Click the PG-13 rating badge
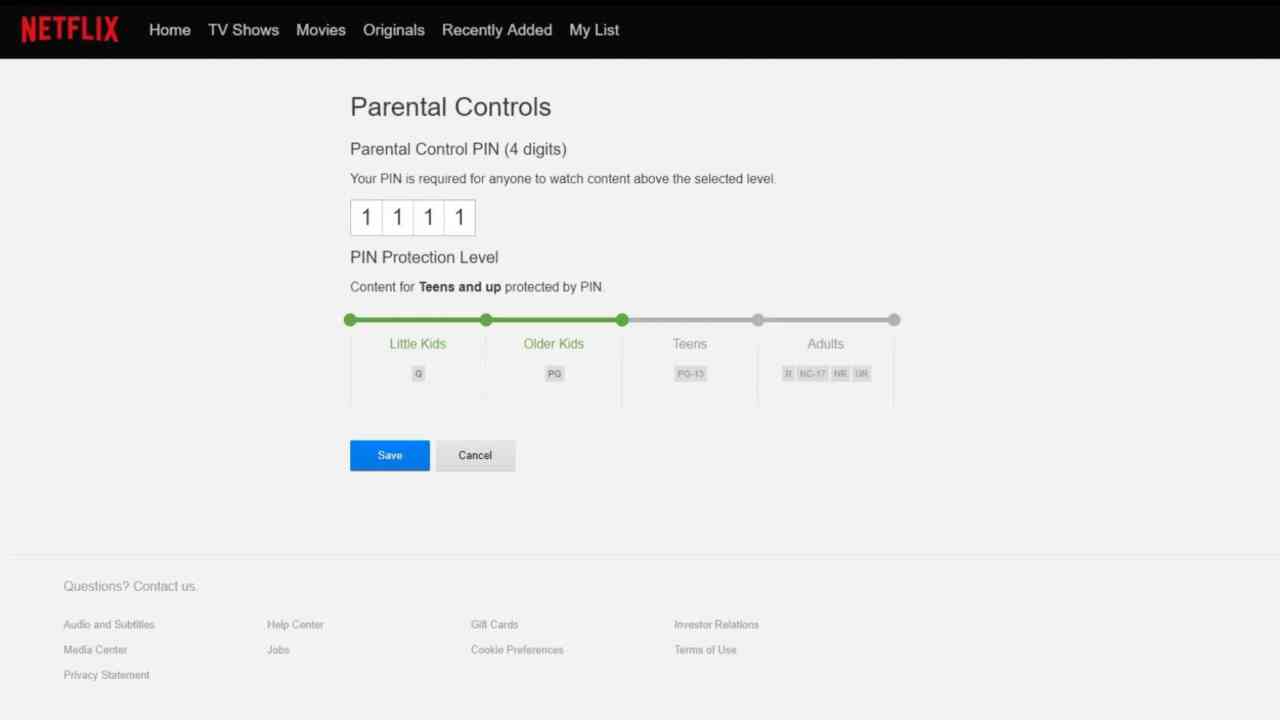Image resolution: width=1280 pixels, height=720 pixels. (690, 374)
